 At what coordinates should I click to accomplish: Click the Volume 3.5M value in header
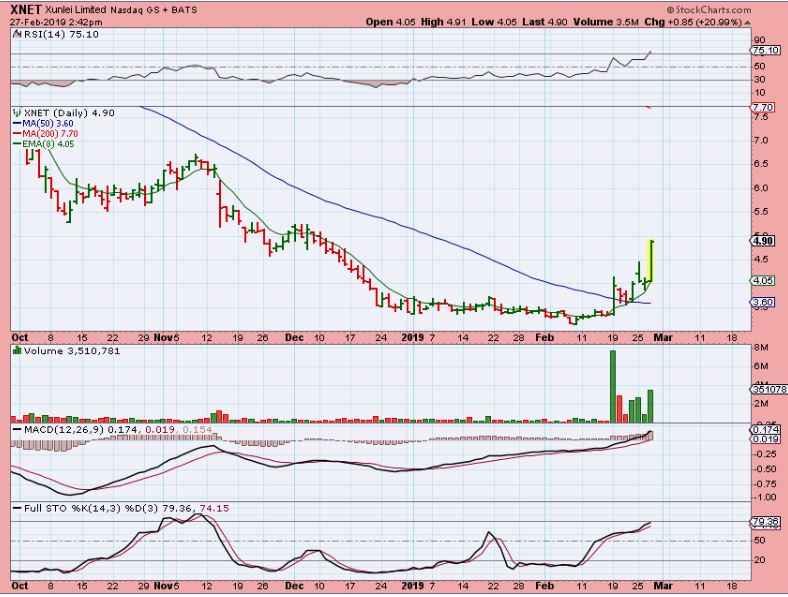point(606,22)
